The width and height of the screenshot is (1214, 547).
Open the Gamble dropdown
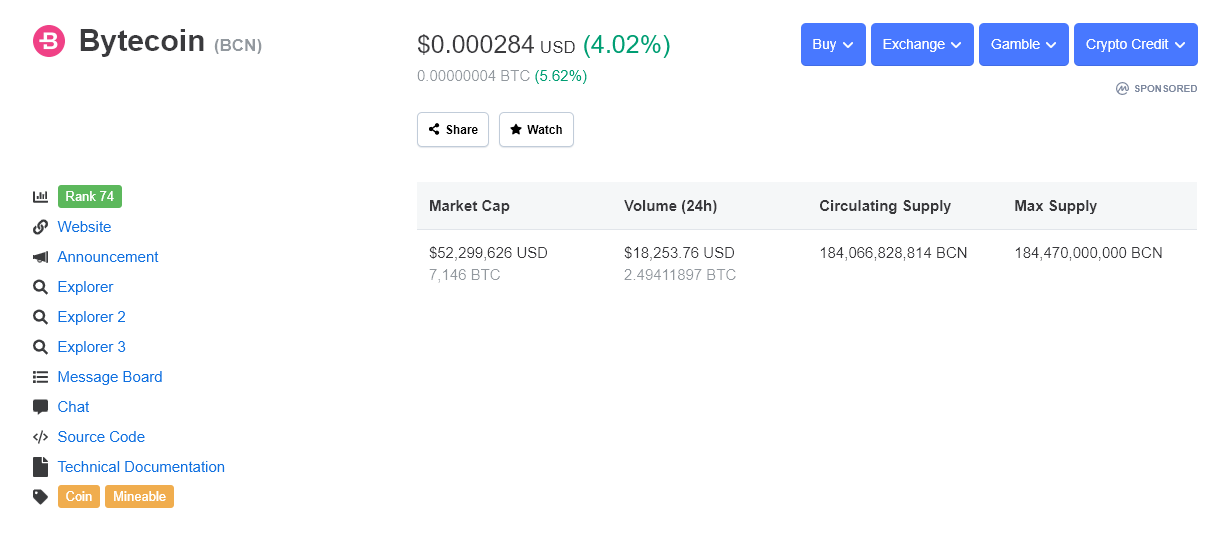(x=1024, y=45)
